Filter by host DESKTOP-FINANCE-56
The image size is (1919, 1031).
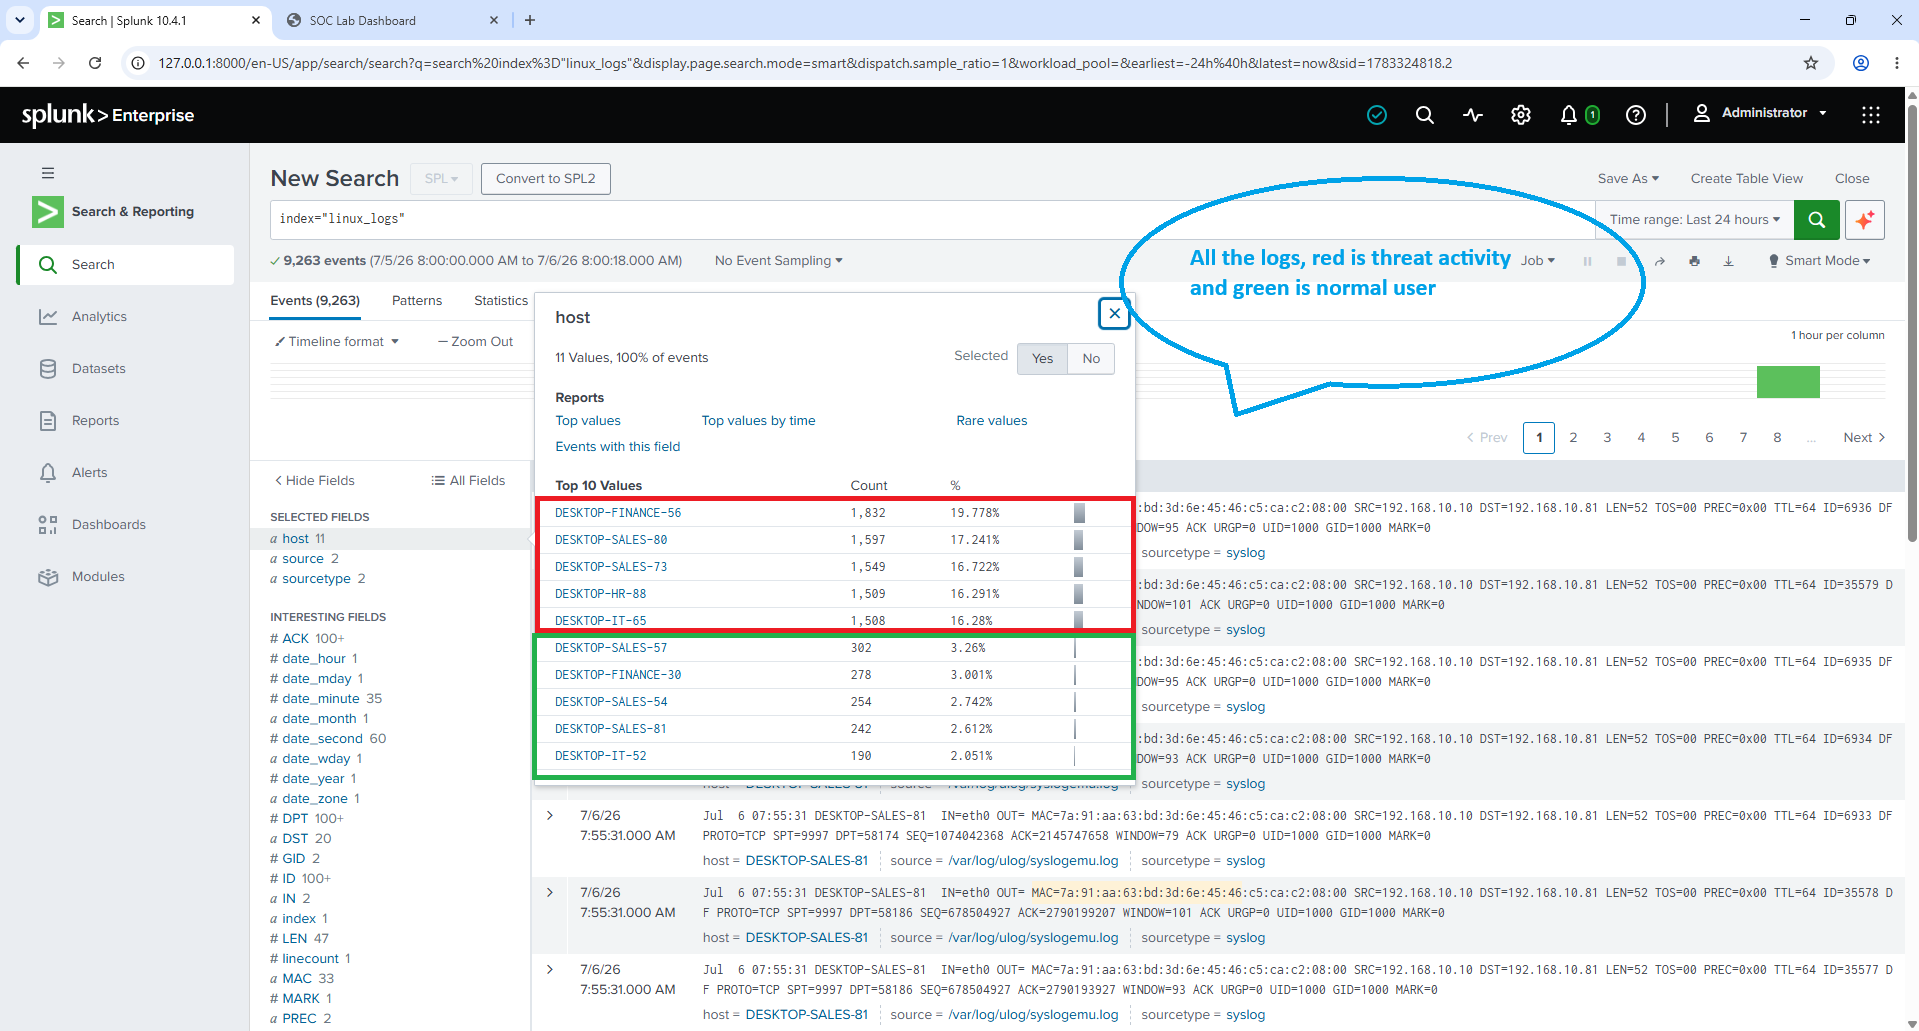click(618, 513)
